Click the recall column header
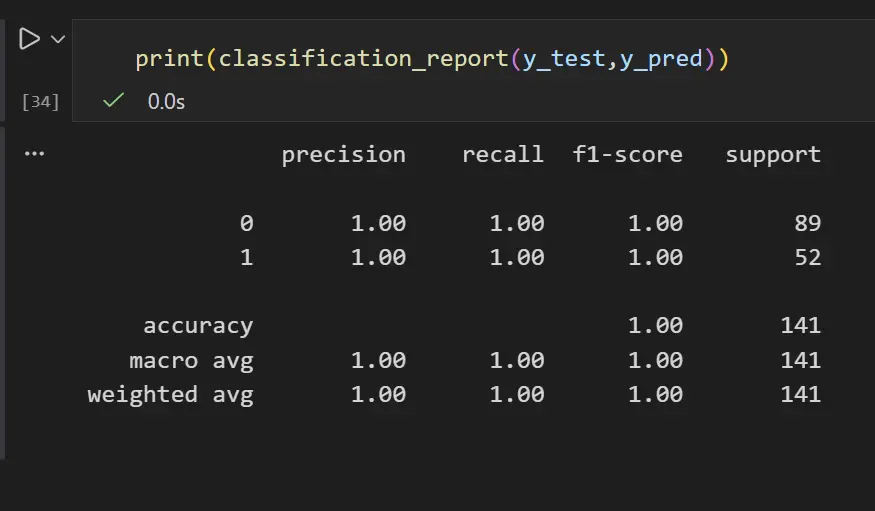 point(502,155)
